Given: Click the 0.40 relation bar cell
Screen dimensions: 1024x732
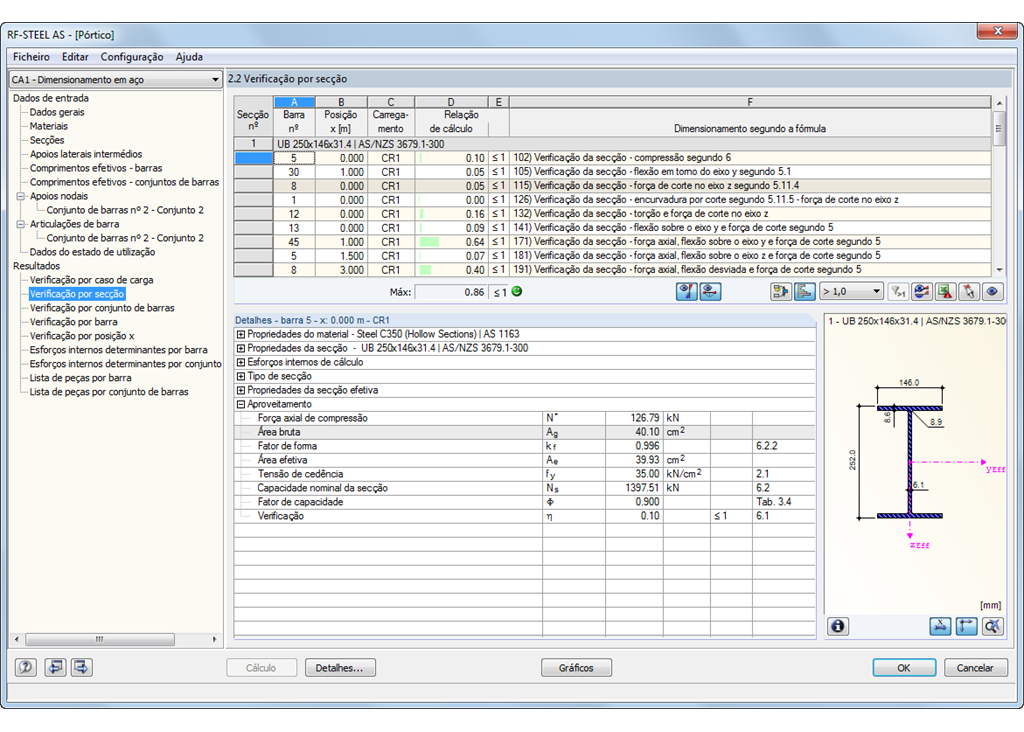Looking at the screenshot, I should [x=451, y=270].
